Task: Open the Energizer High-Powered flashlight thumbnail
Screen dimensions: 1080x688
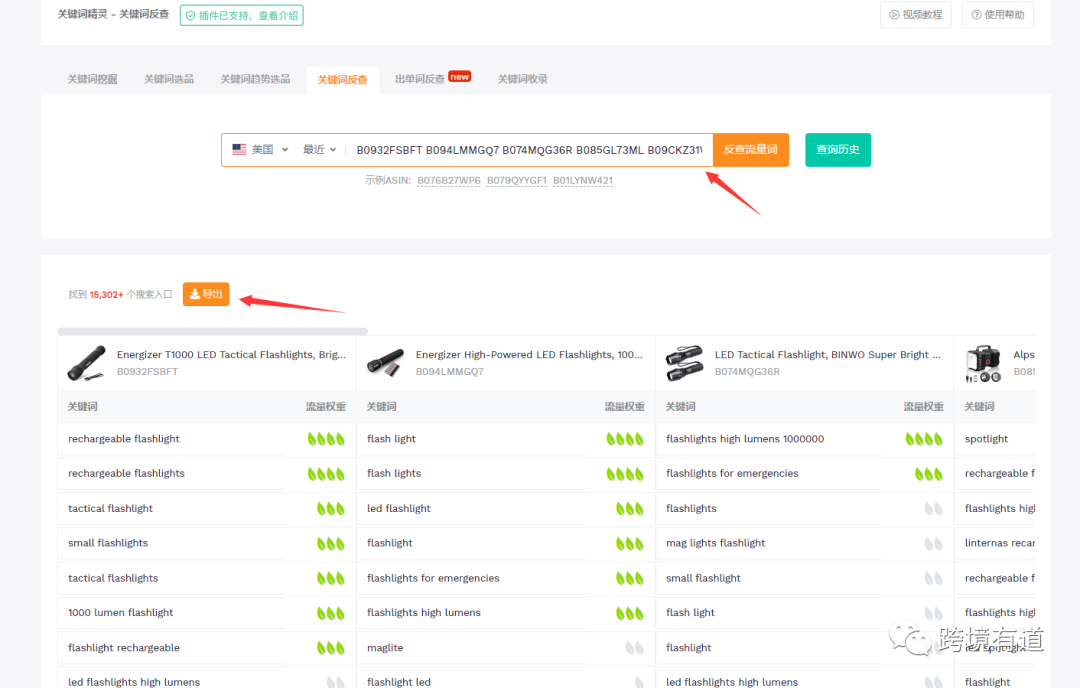Action: 385,363
